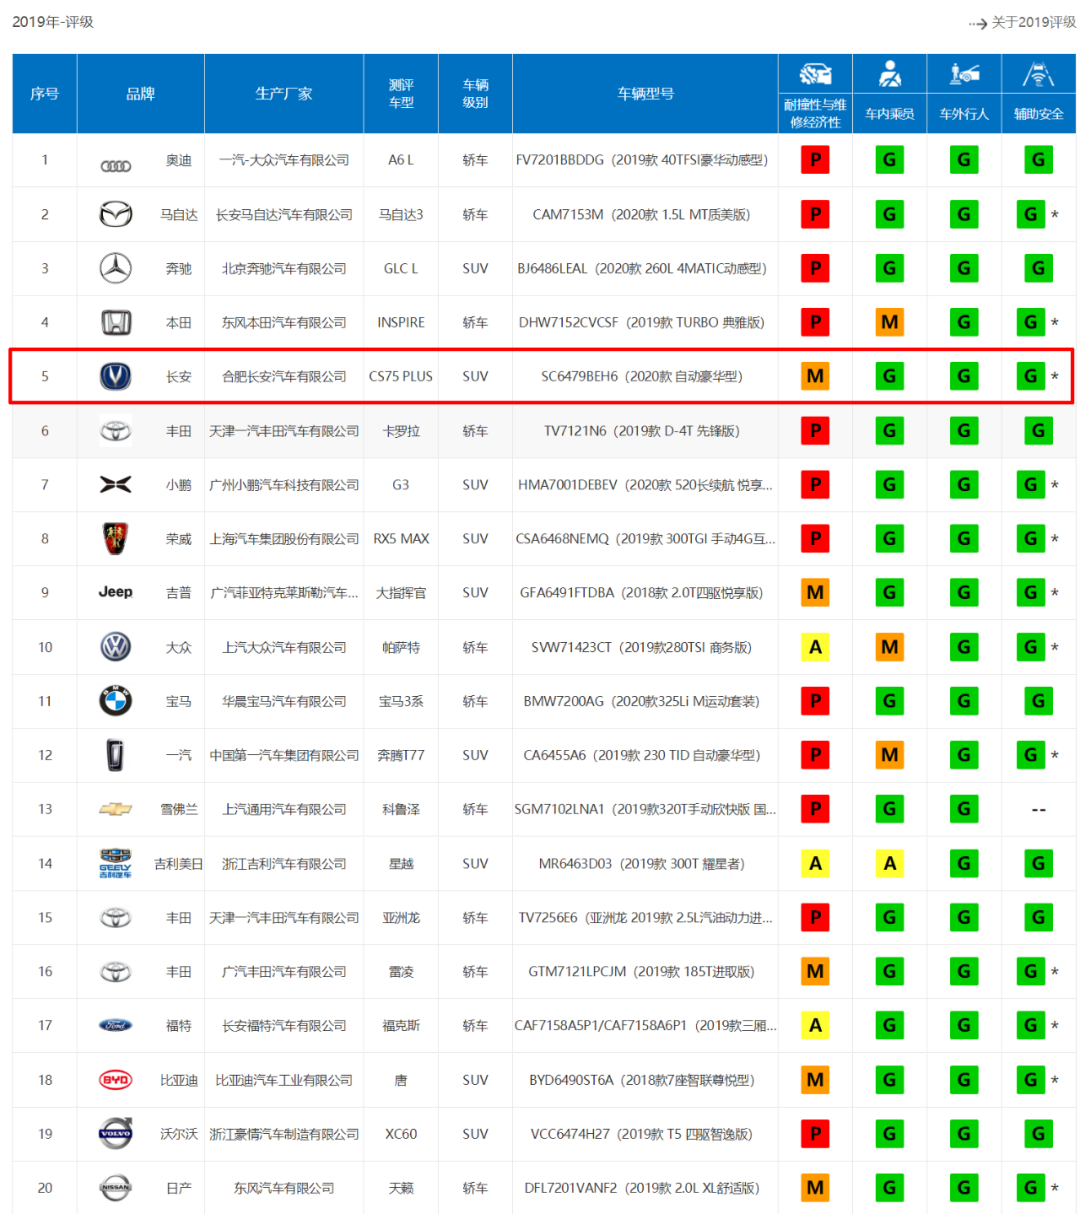Screen dimensions: 1080x1214
Task: Click the FAW logo in the 奔腾T77 row
Action: point(116,755)
